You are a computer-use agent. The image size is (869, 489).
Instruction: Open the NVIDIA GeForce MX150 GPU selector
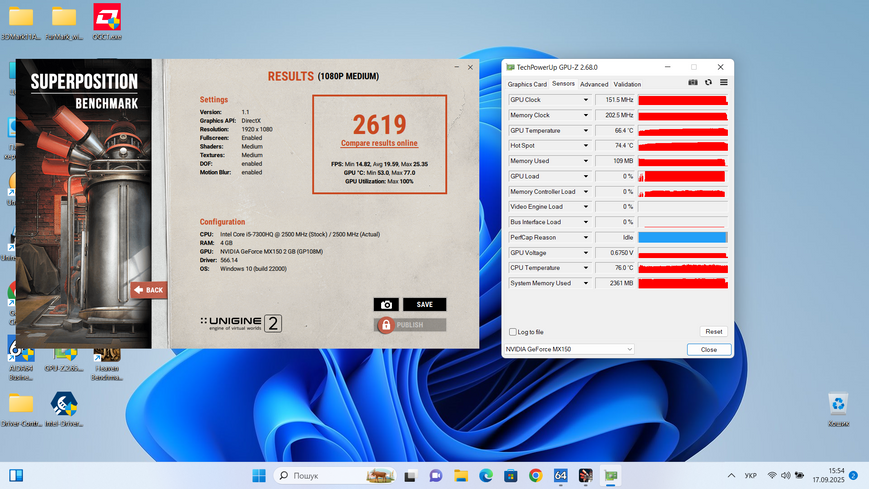tap(569, 349)
